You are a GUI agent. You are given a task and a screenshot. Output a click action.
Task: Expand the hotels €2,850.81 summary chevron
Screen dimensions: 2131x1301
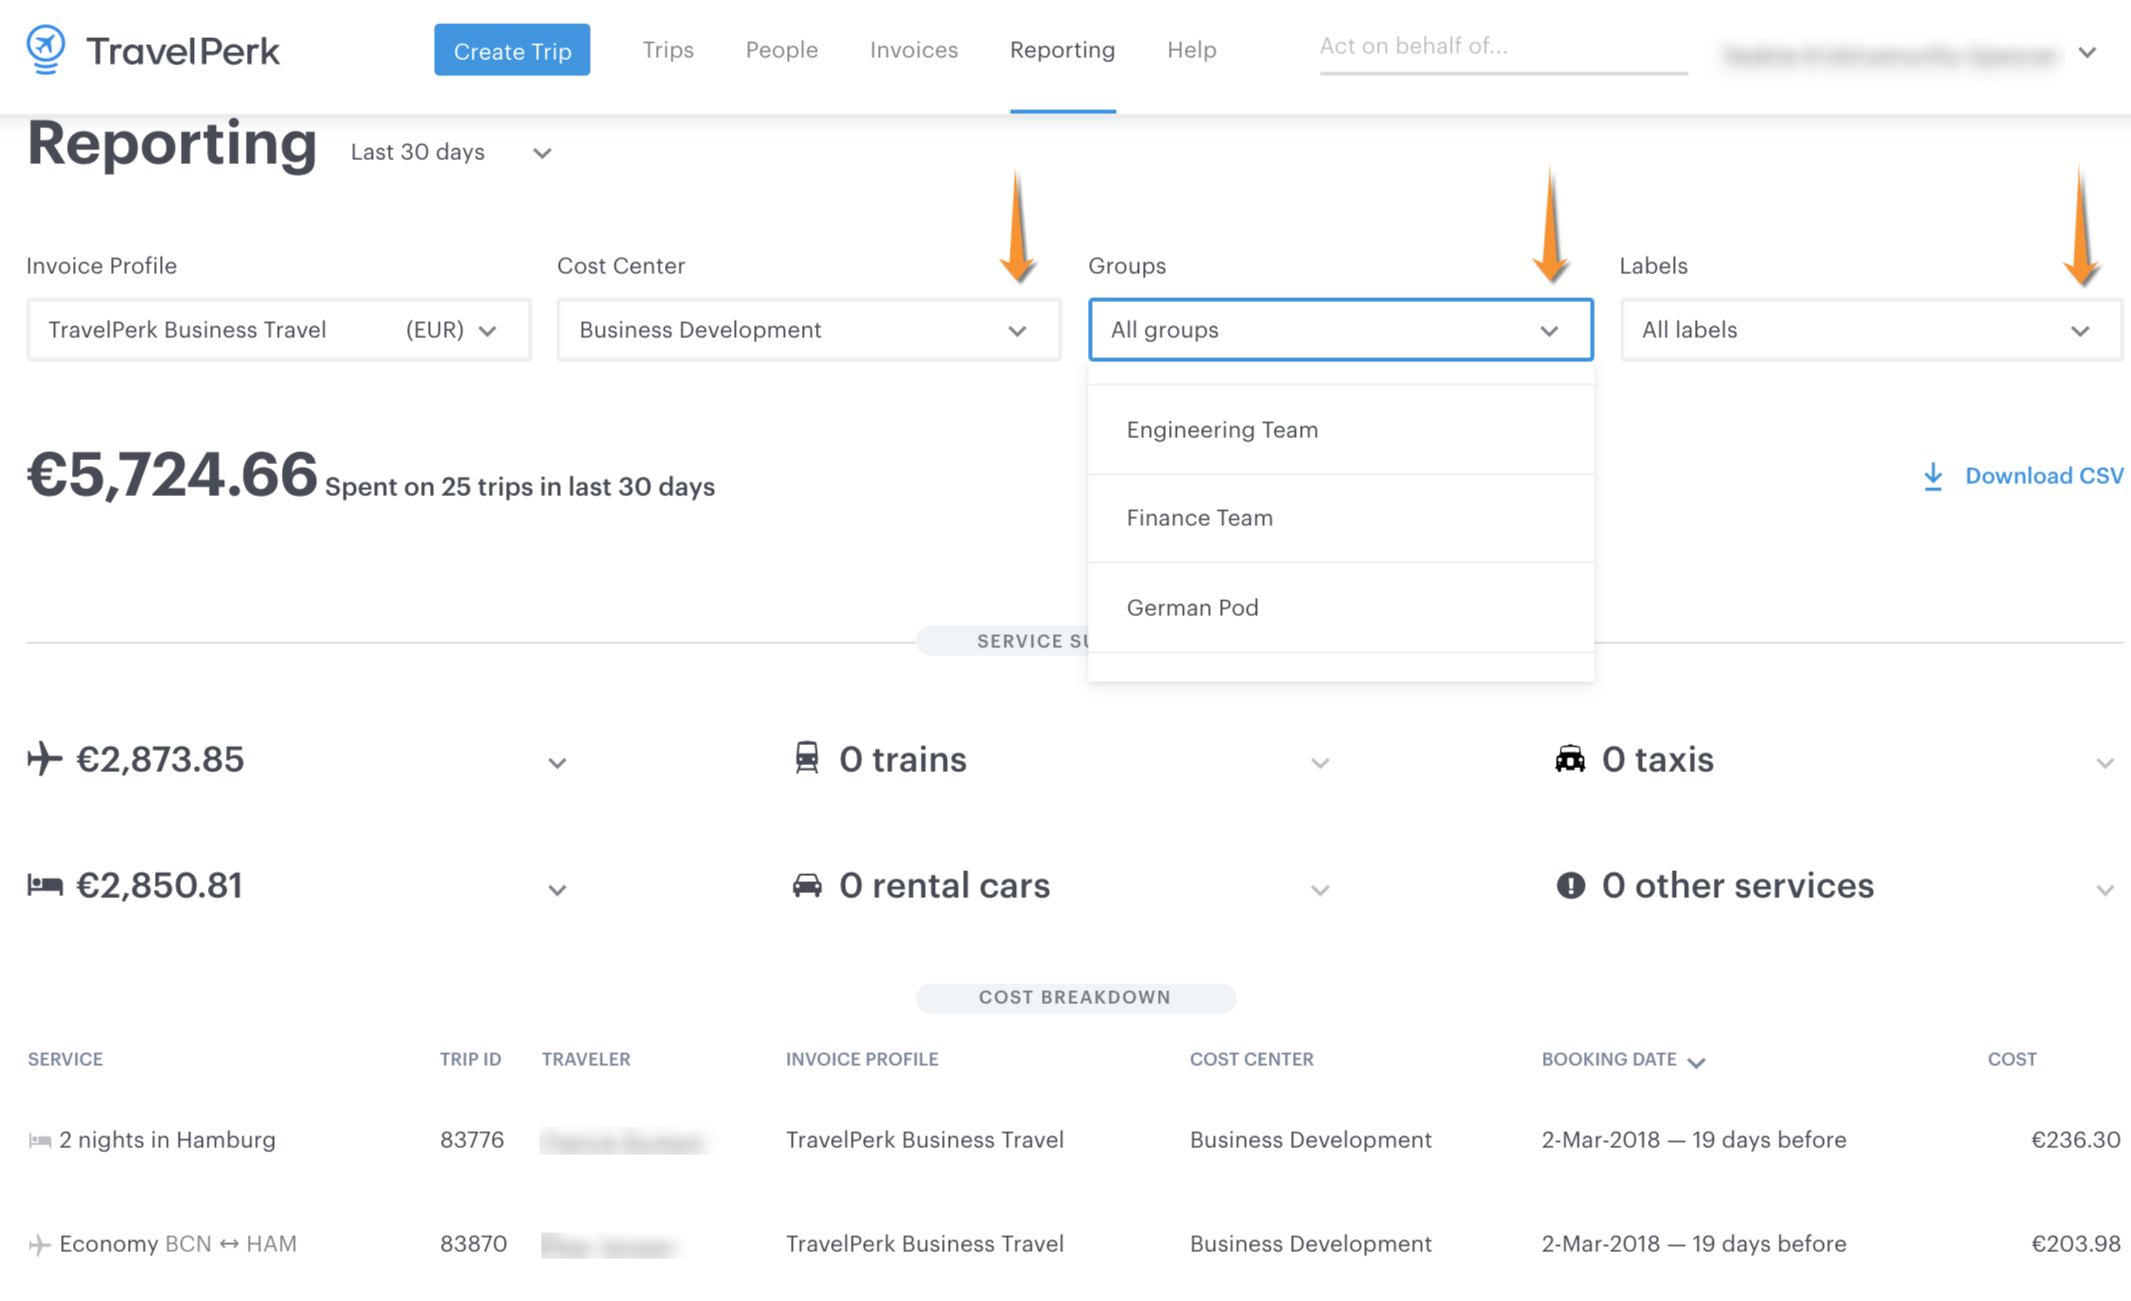tap(557, 890)
